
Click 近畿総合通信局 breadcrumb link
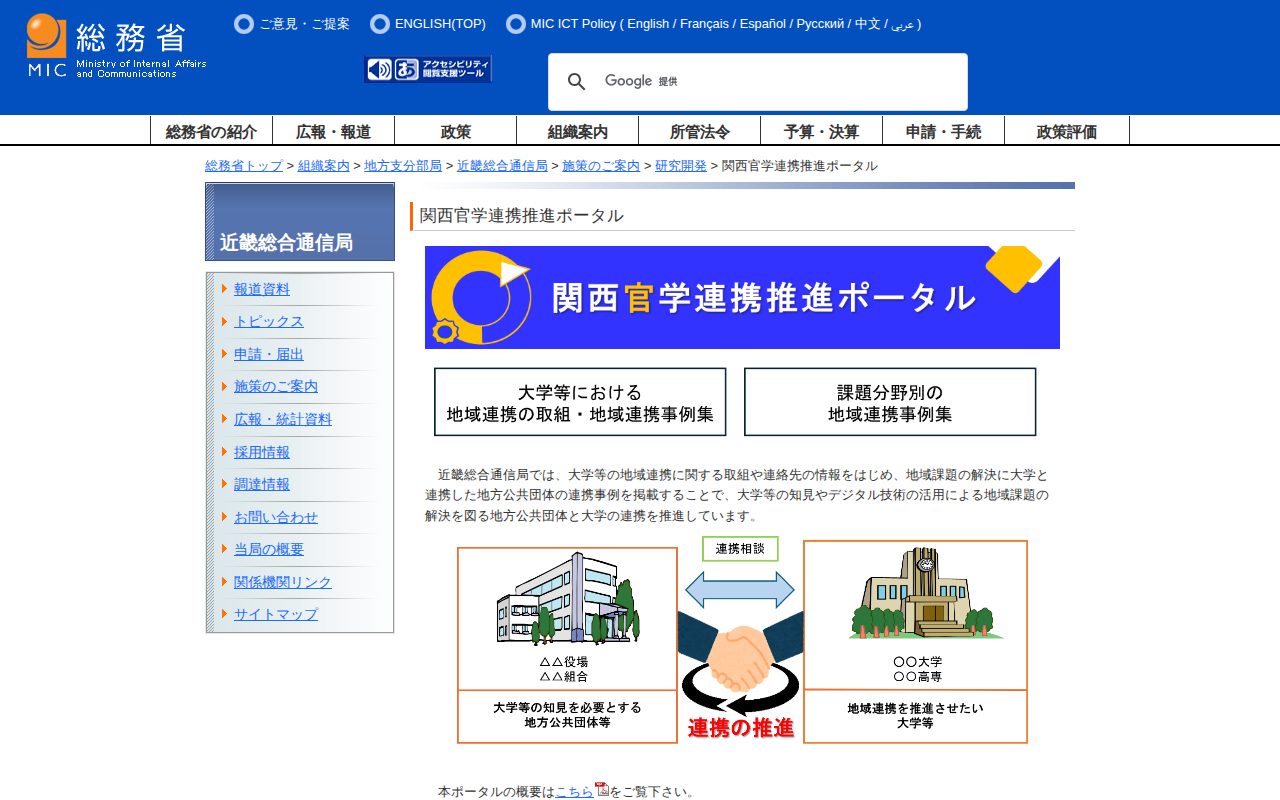coord(502,166)
